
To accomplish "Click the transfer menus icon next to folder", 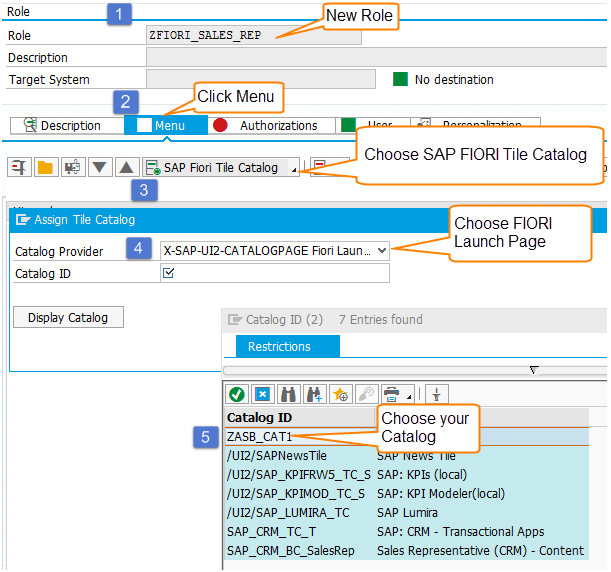I will 73,168.
